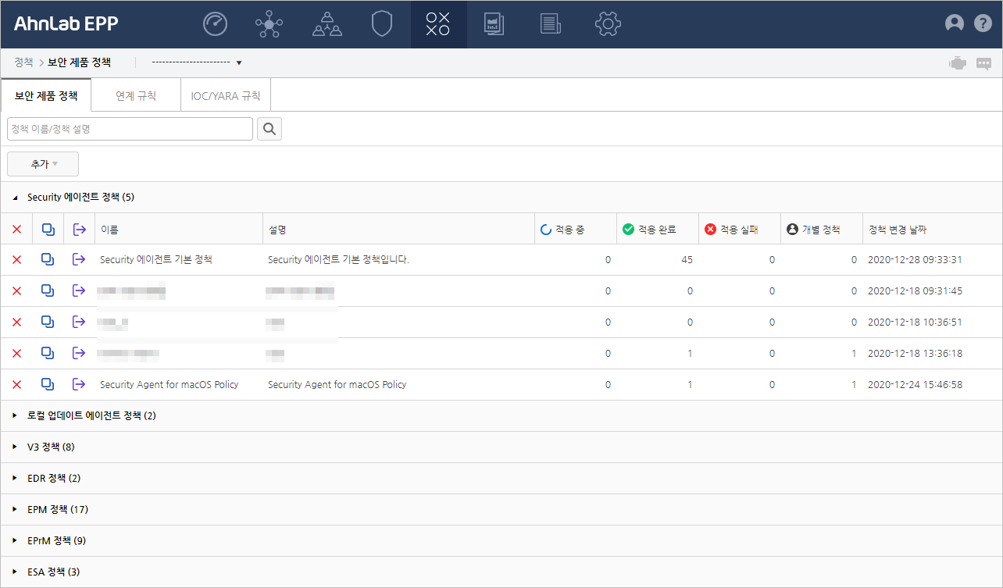Expand the EDR 정책 (2) section
Screen dimensions: 1003x588
(15, 478)
